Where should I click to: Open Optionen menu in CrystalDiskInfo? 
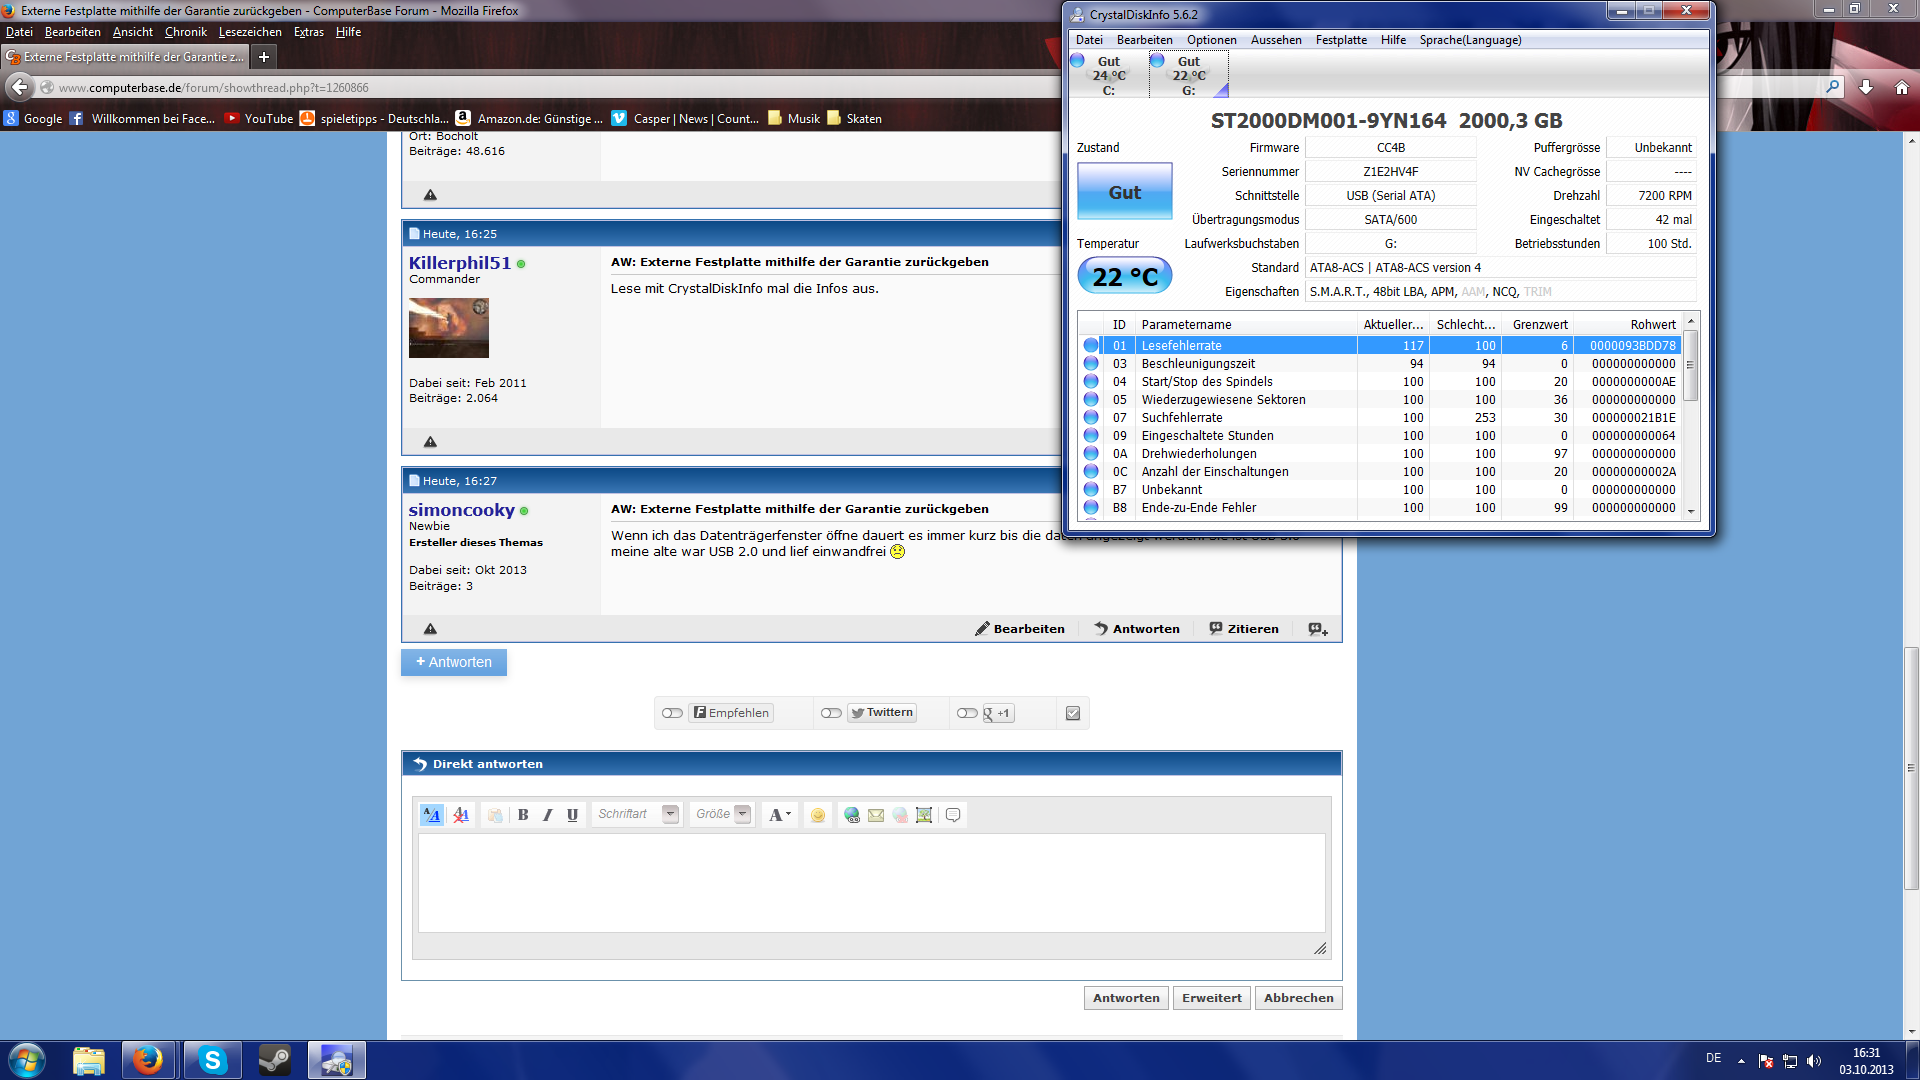pos(1211,40)
